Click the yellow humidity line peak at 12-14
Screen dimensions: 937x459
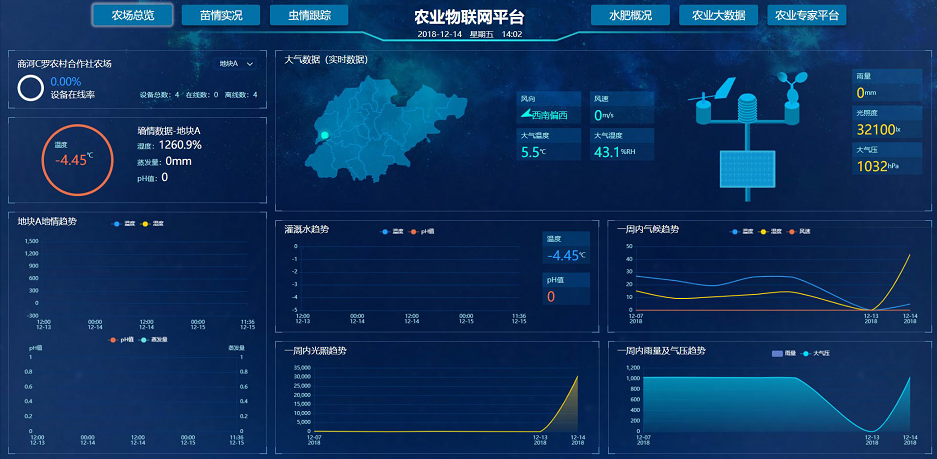pos(910,255)
